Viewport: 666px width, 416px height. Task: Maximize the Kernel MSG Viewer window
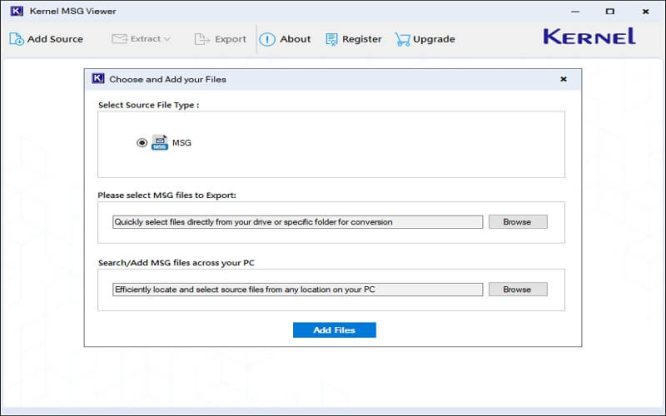(610, 11)
